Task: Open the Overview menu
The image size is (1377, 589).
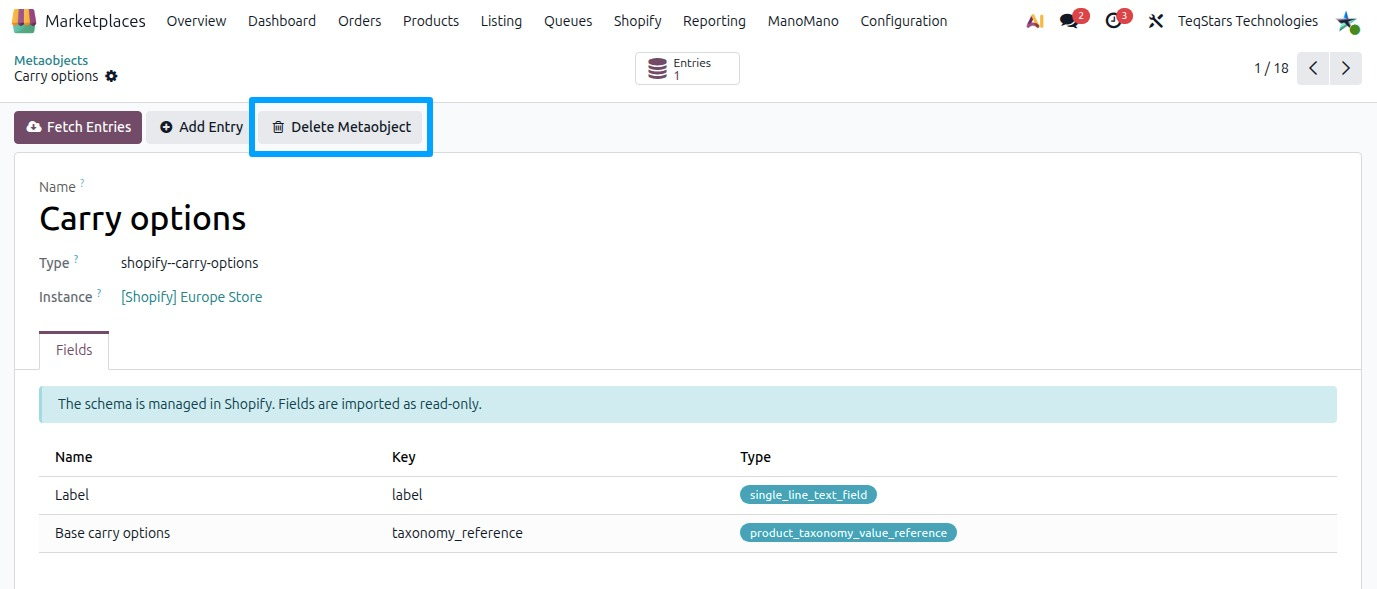Action: [196, 21]
